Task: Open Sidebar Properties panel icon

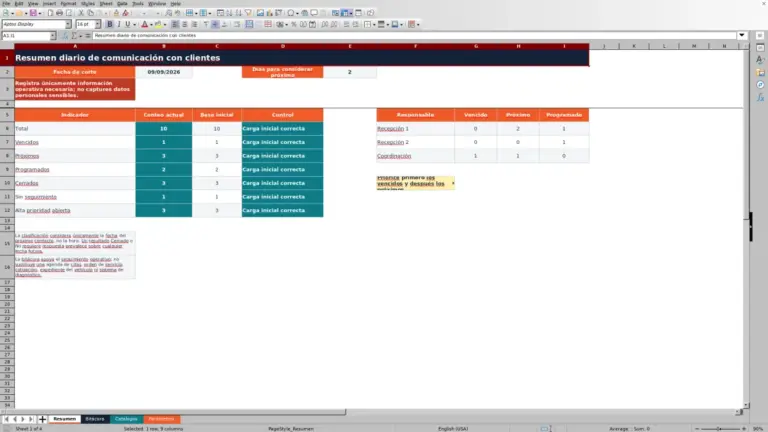Action: pos(760,48)
